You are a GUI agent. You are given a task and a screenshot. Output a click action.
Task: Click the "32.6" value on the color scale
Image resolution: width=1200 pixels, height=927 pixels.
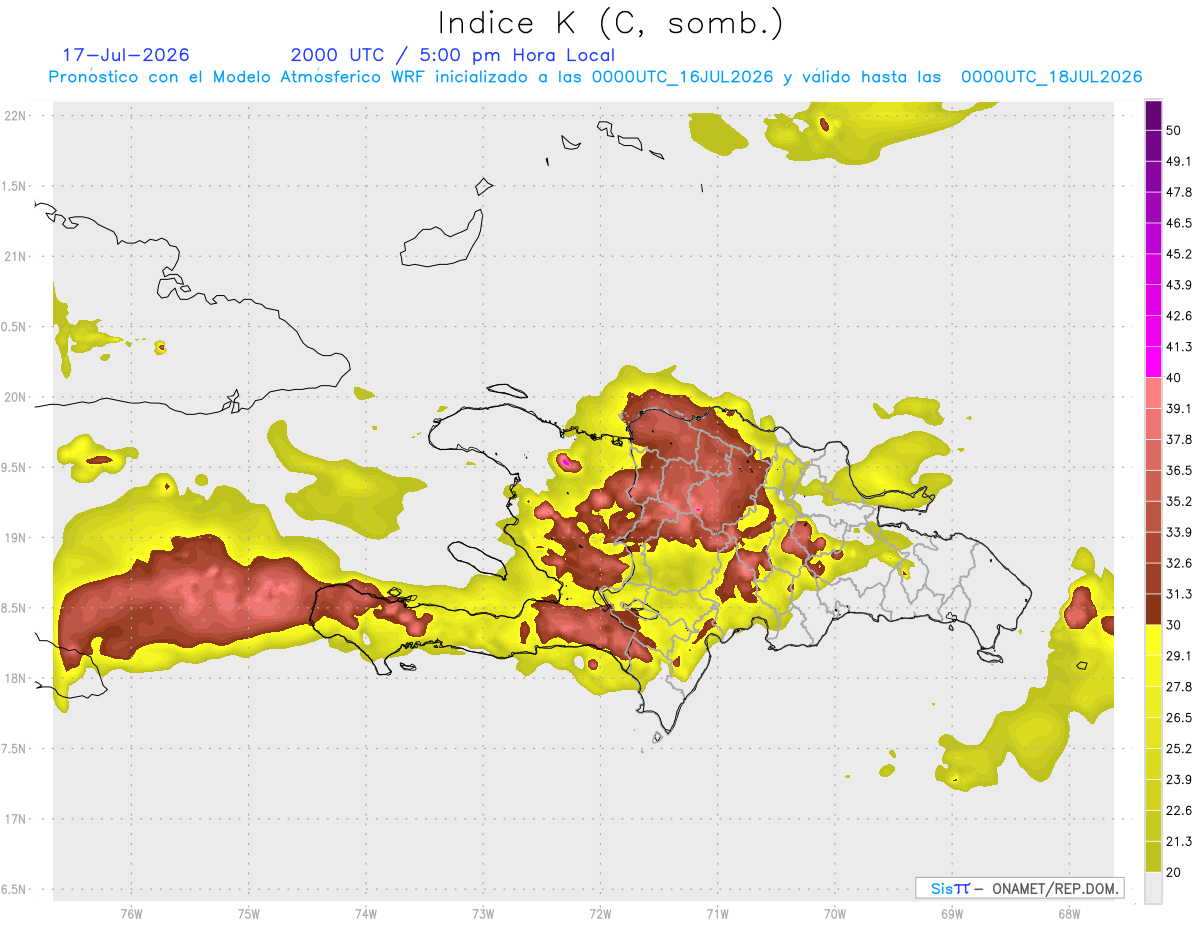1178,563
